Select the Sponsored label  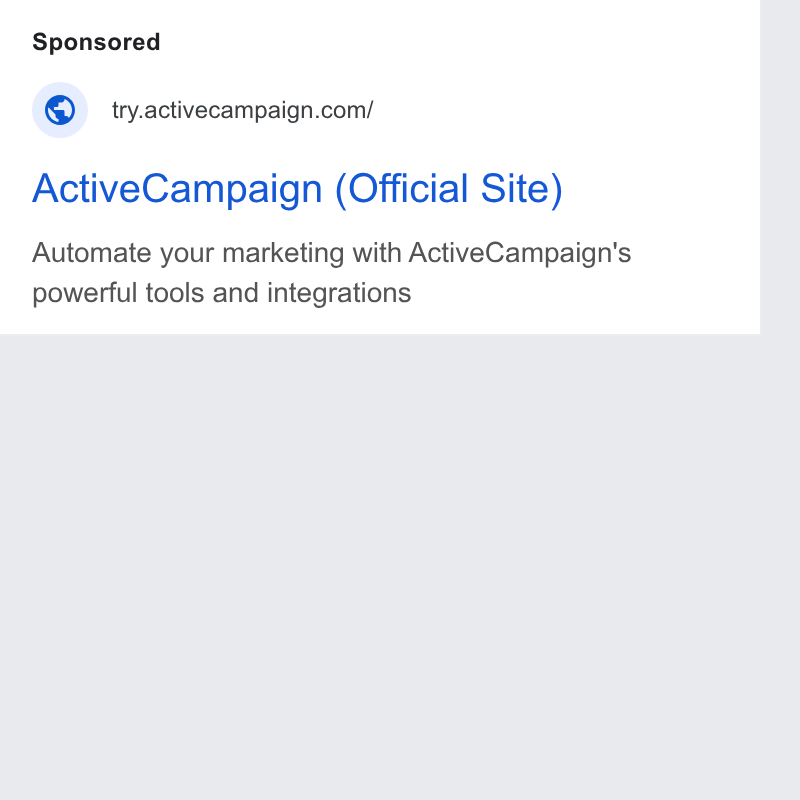(x=96, y=42)
